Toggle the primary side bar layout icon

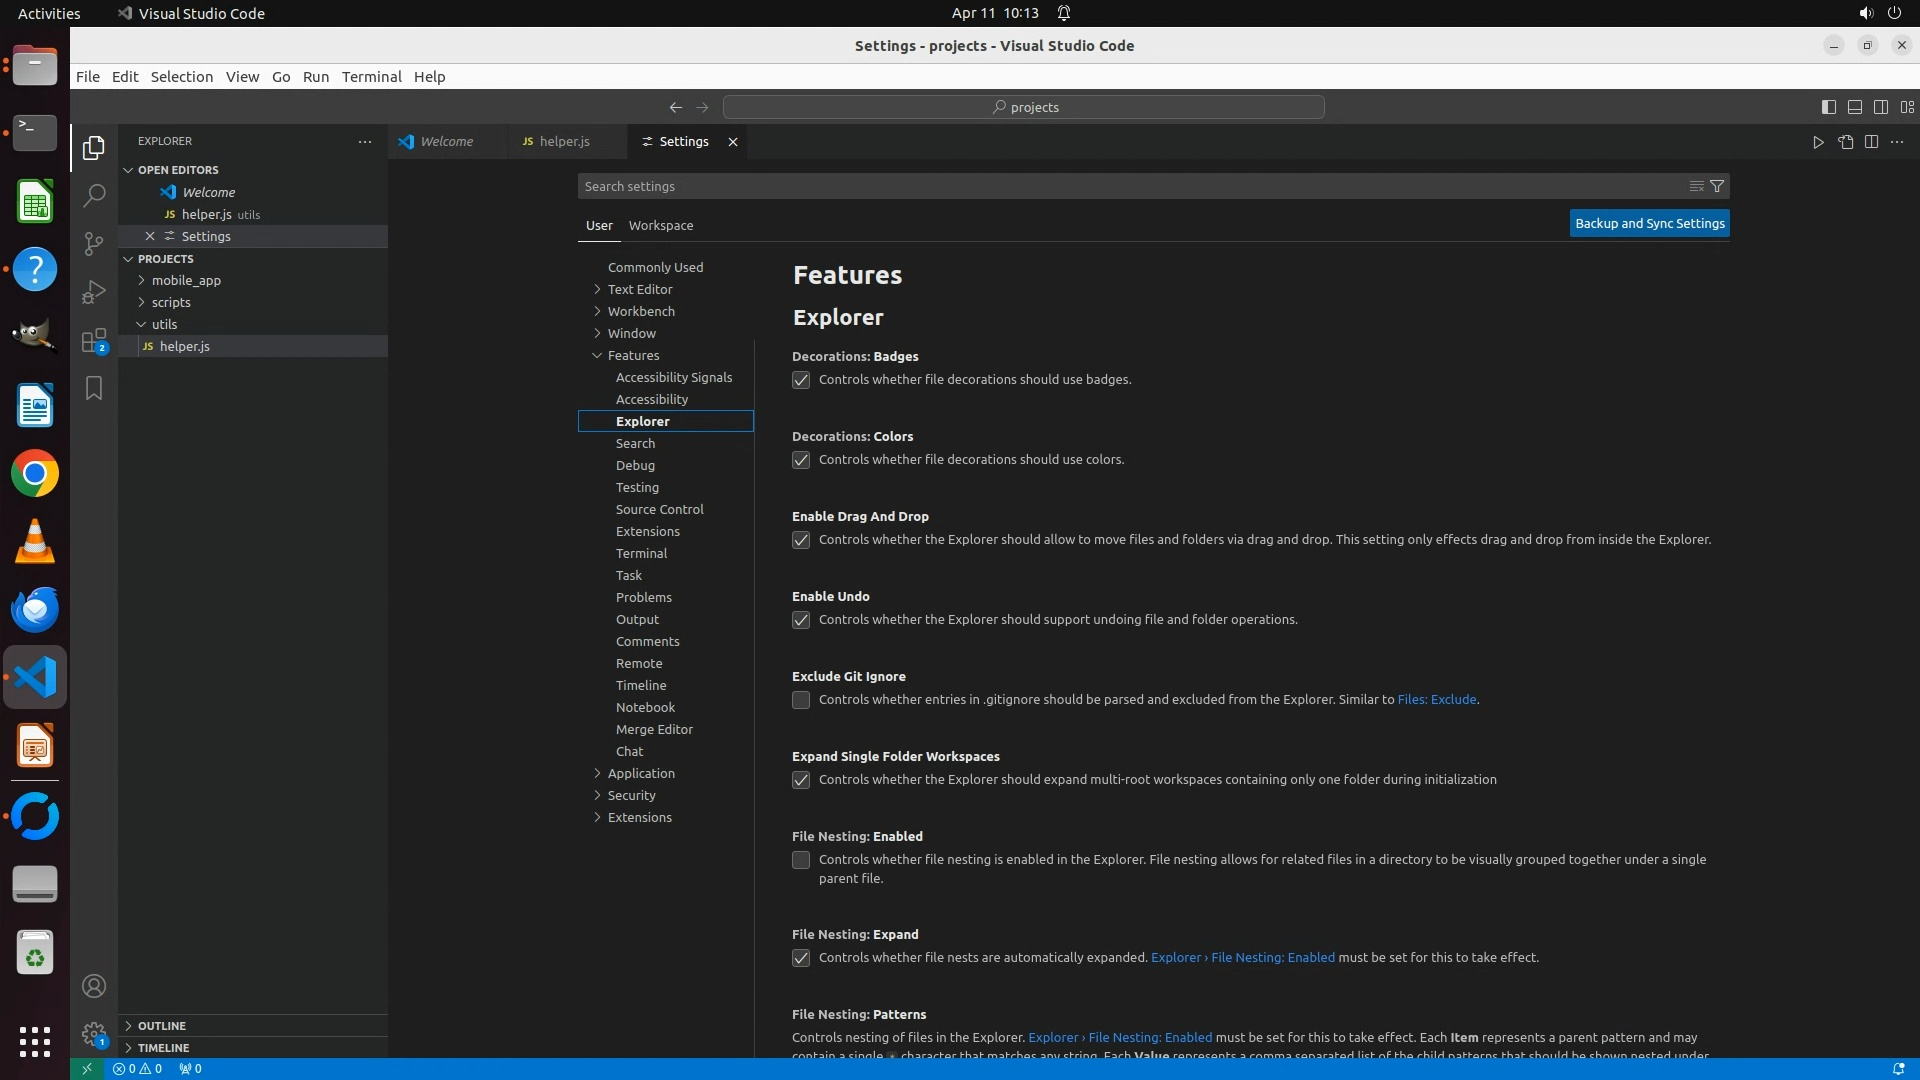pyautogui.click(x=1828, y=107)
